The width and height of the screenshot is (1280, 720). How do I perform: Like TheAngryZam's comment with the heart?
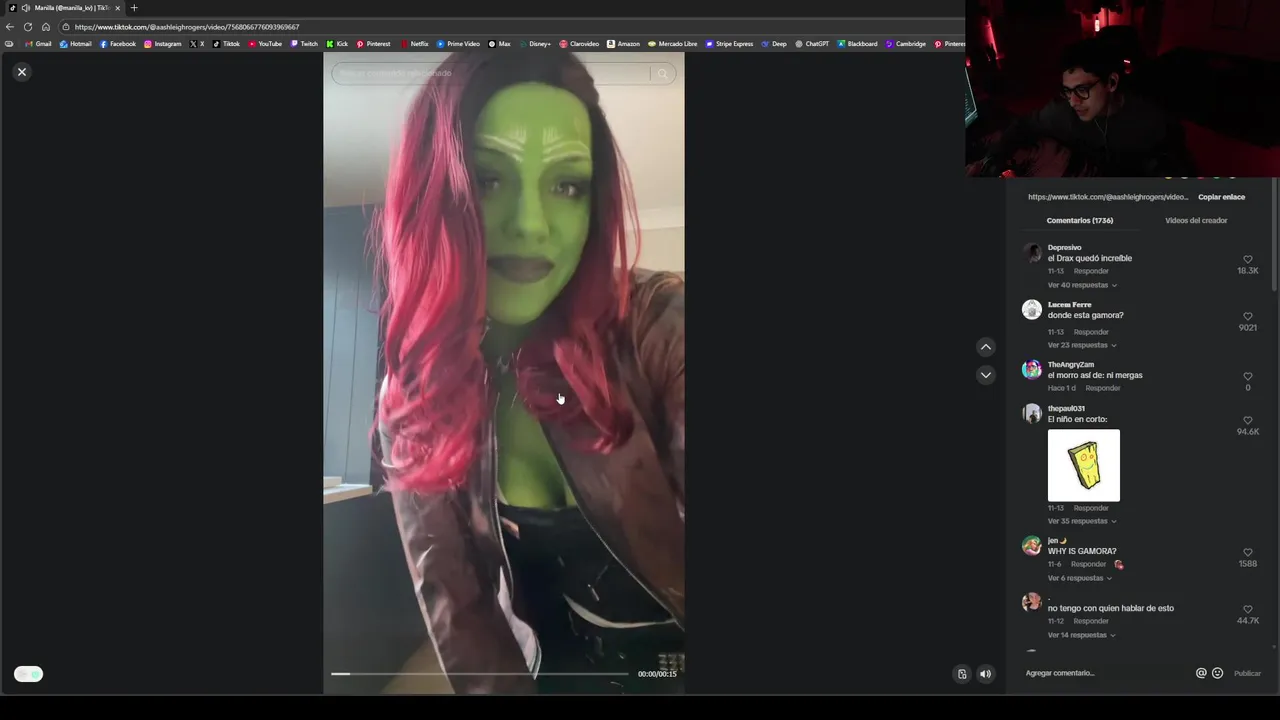tap(1247, 377)
